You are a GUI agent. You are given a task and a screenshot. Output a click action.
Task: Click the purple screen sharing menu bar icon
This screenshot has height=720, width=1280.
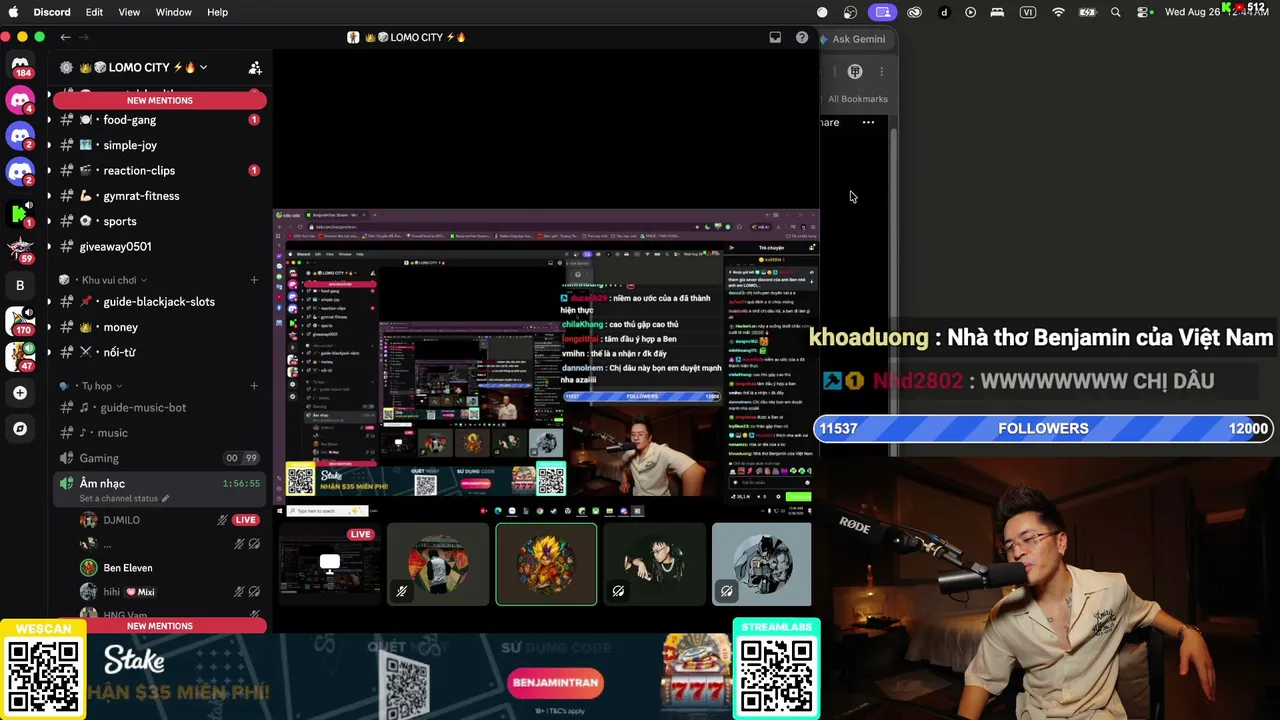882,12
